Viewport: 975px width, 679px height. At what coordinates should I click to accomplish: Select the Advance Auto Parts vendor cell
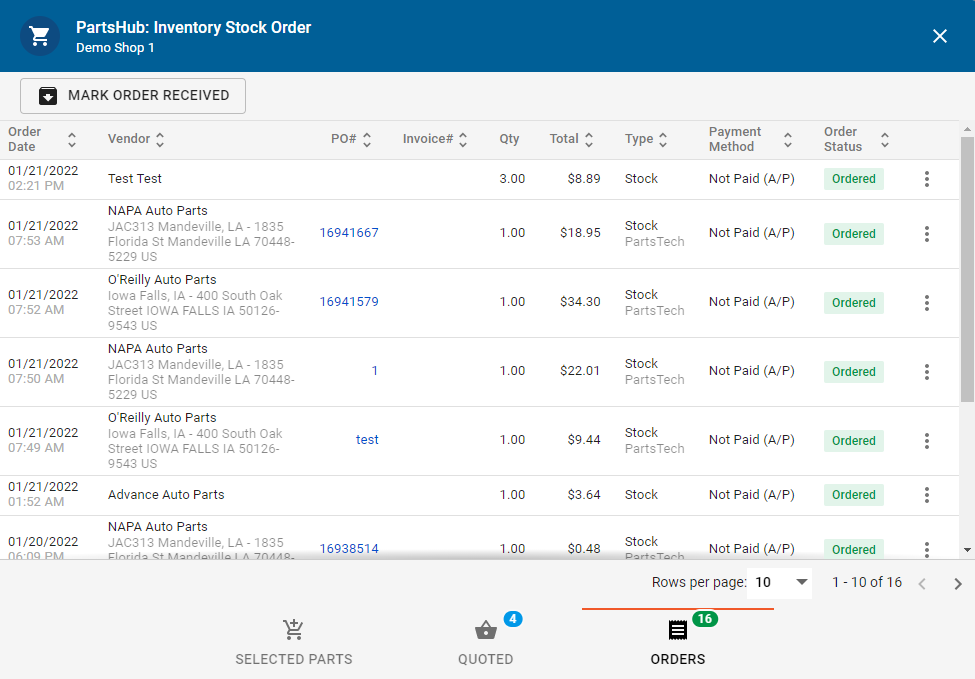[166, 494]
